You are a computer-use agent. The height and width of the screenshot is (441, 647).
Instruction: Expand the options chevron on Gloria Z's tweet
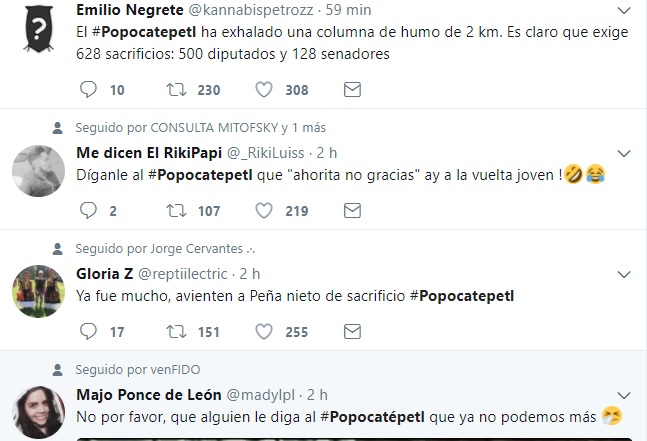pyautogui.click(x=625, y=274)
